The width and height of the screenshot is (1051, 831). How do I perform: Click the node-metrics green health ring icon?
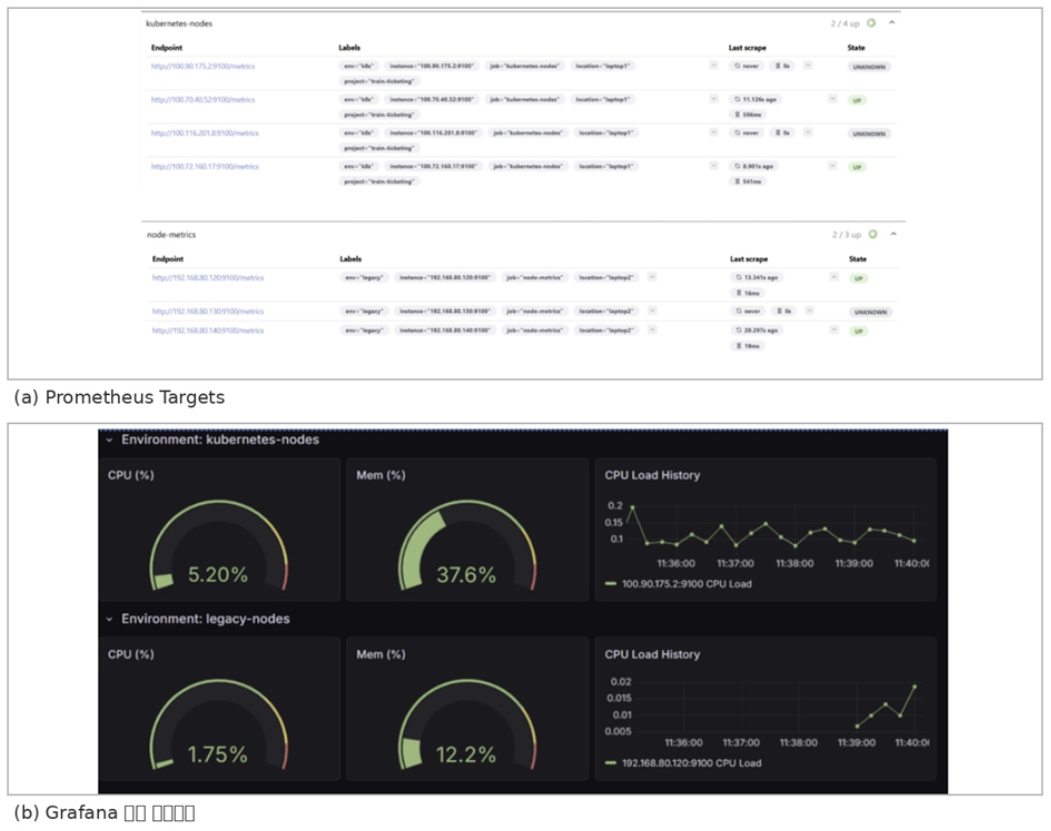coord(873,235)
